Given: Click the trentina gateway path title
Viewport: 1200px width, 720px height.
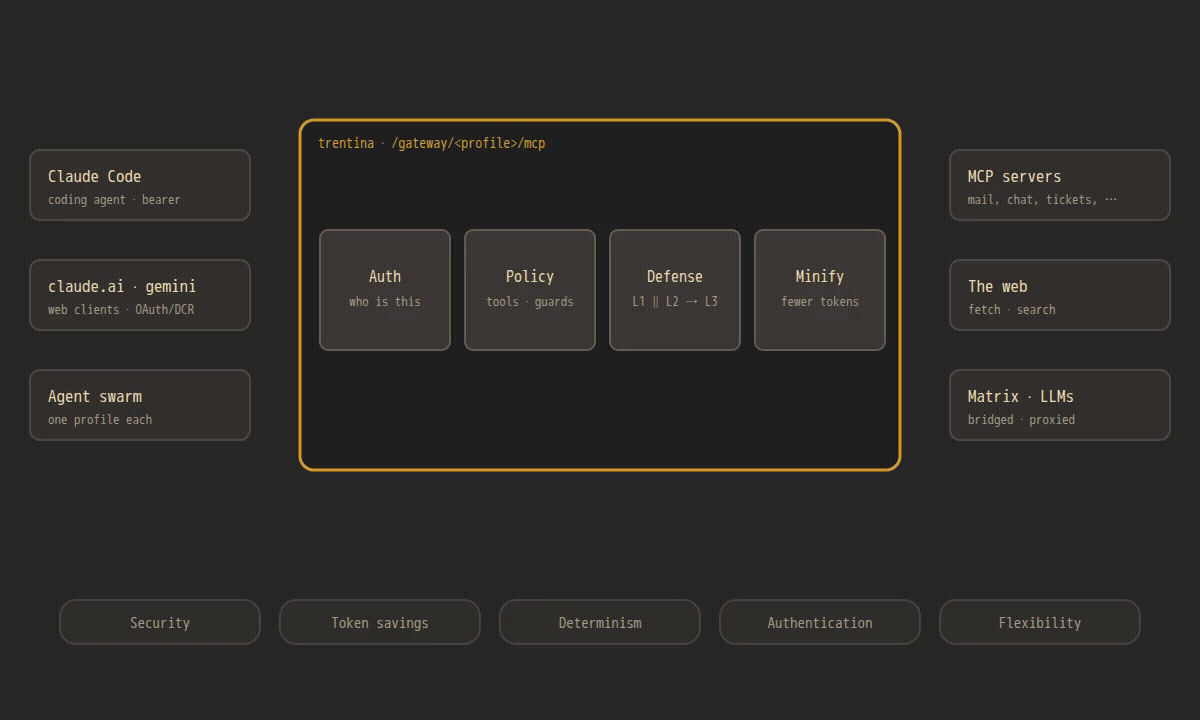Looking at the screenshot, I should tap(432, 143).
